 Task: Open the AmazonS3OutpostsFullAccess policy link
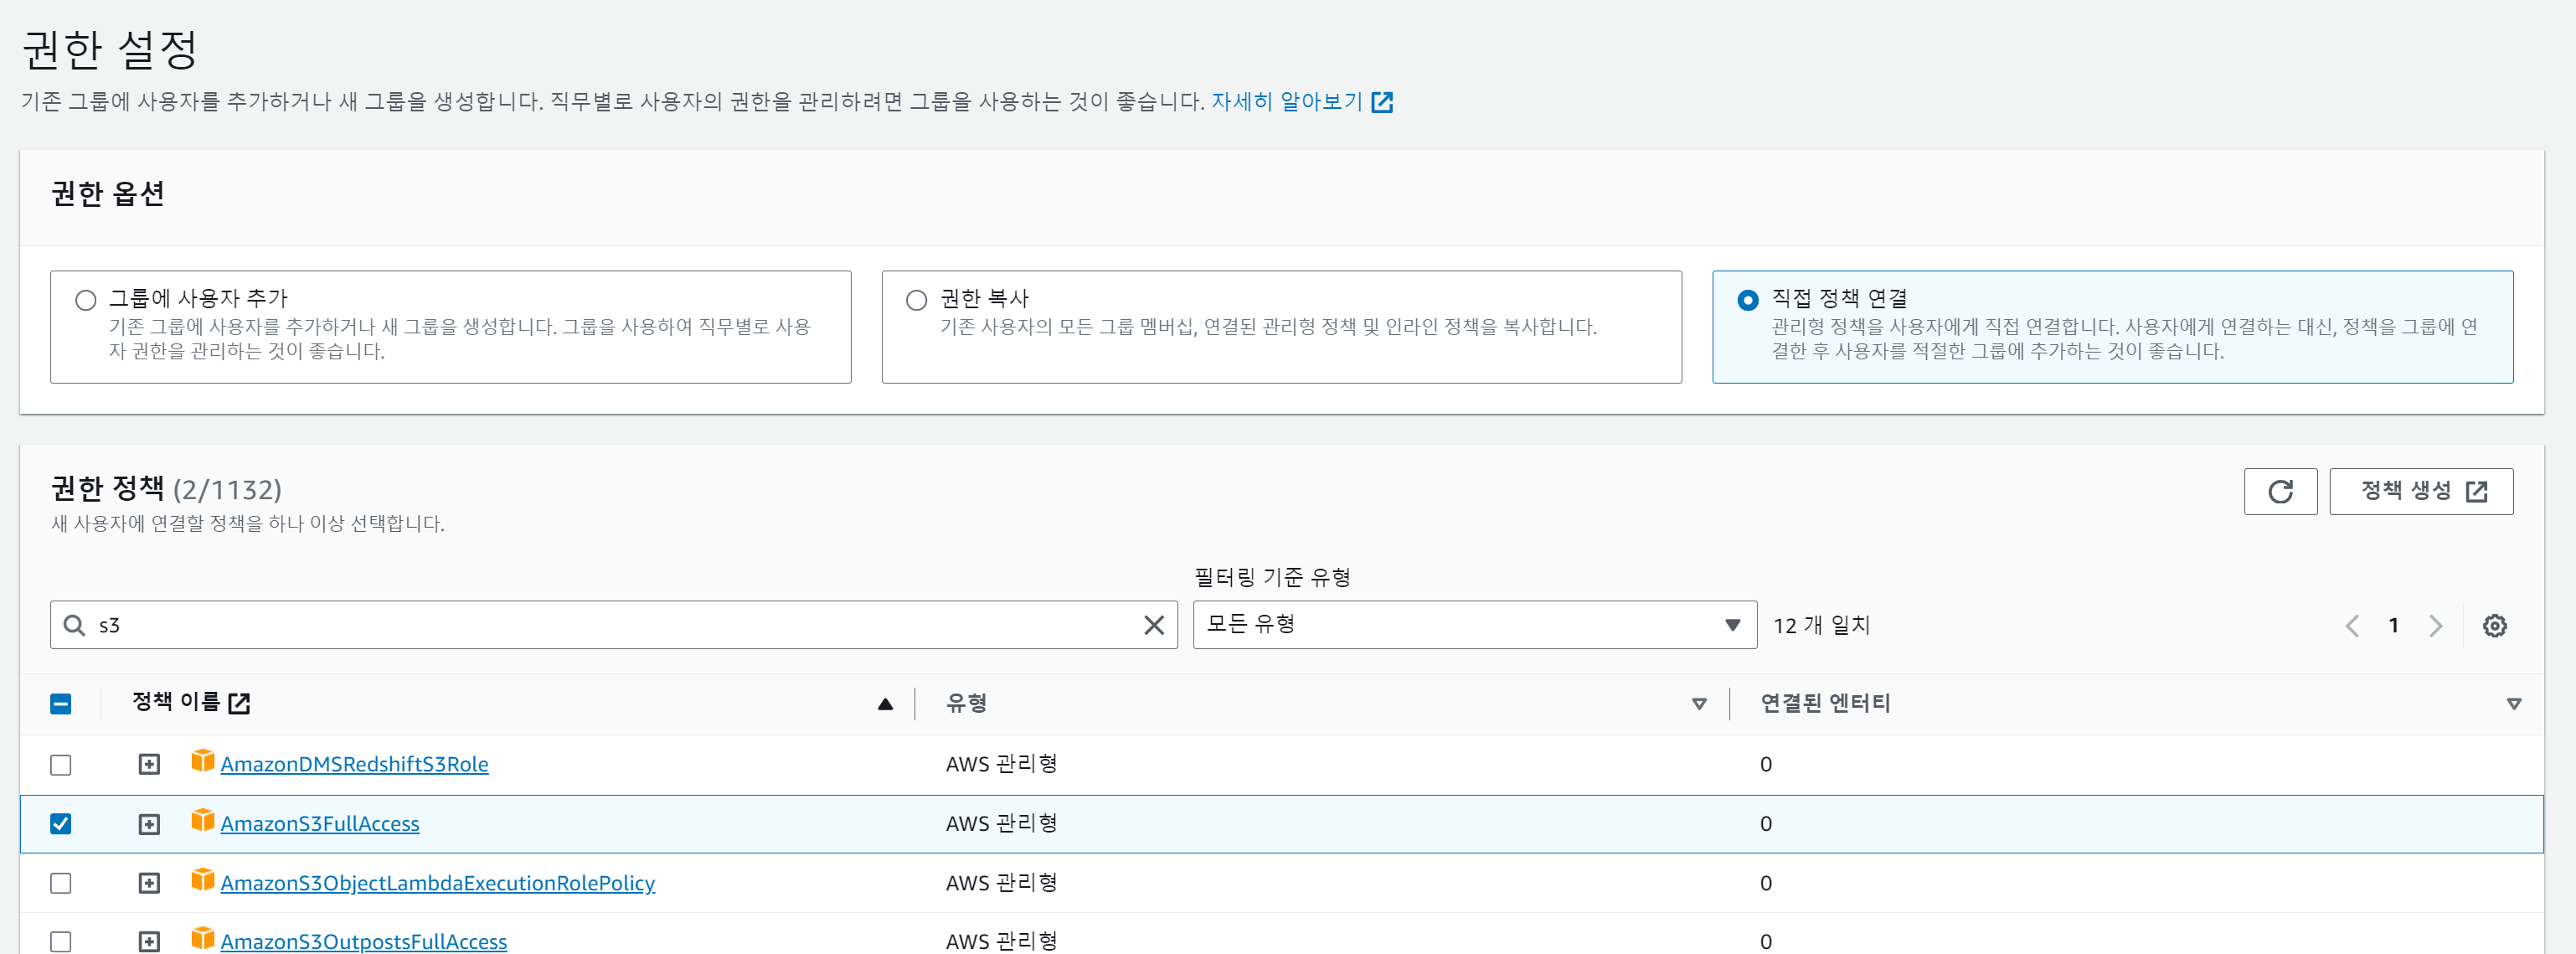(x=364, y=942)
